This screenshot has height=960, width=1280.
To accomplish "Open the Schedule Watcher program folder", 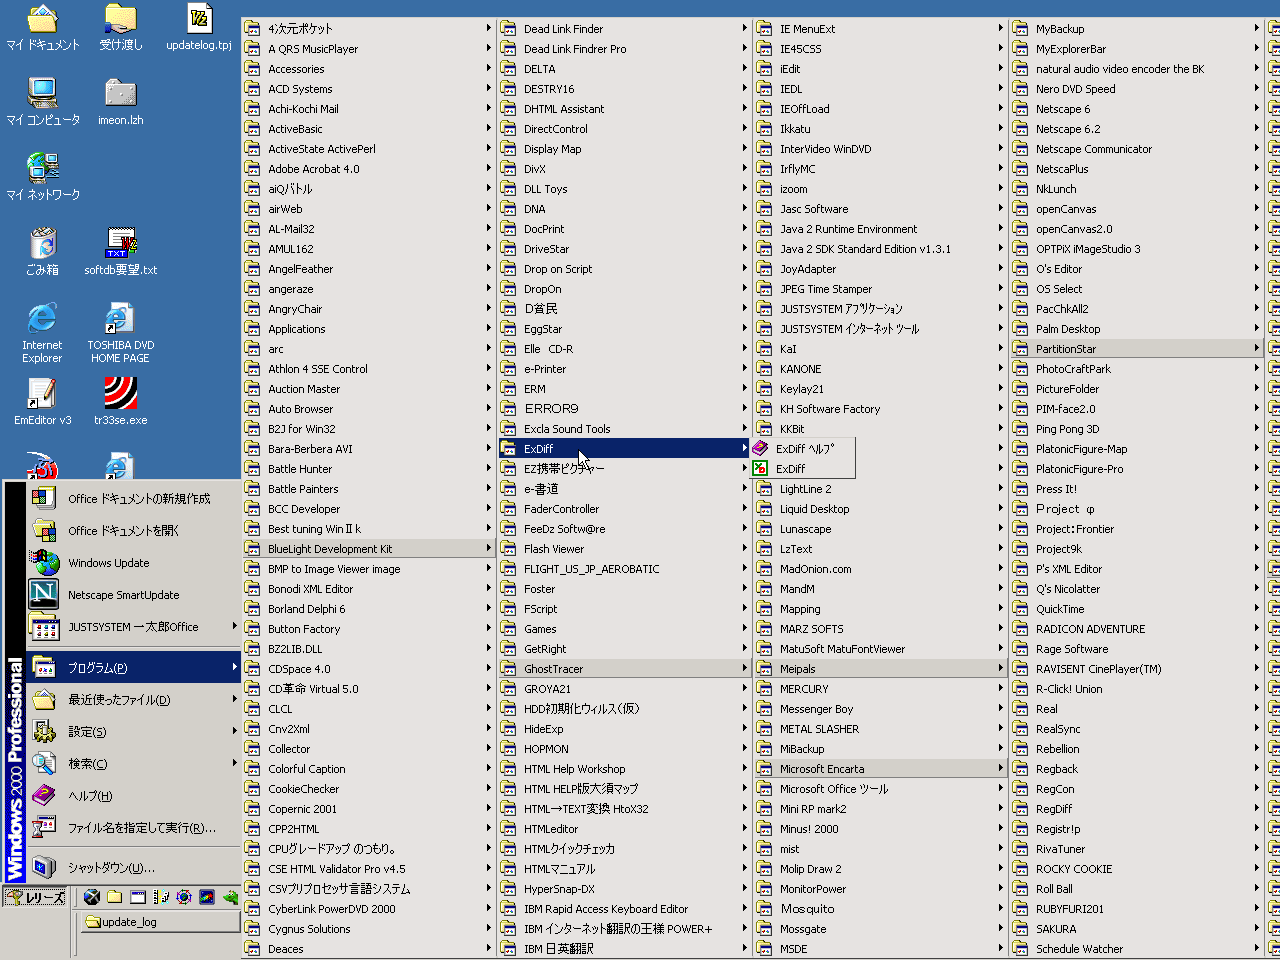I will tap(1137, 948).
